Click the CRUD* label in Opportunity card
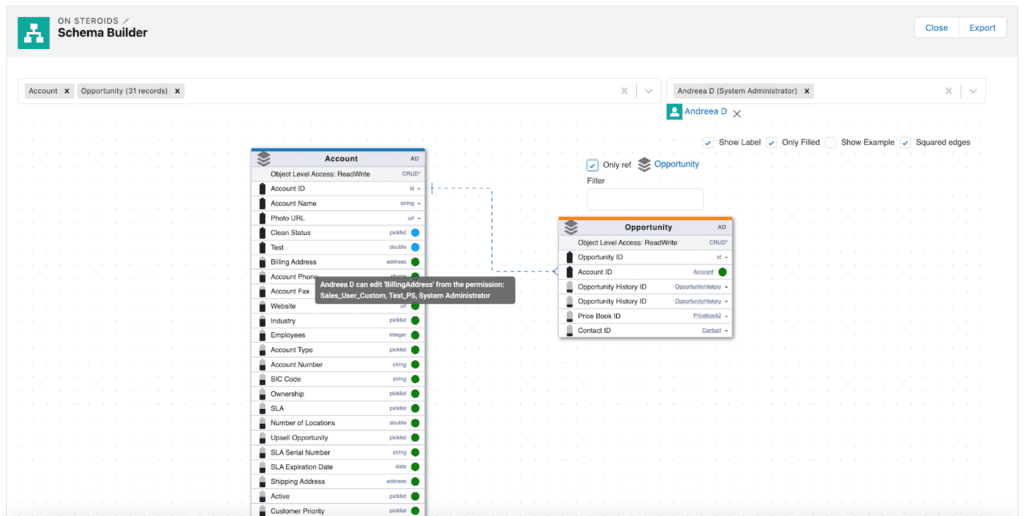This screenshot has width=1024, height=516. (x=718, y=242)
